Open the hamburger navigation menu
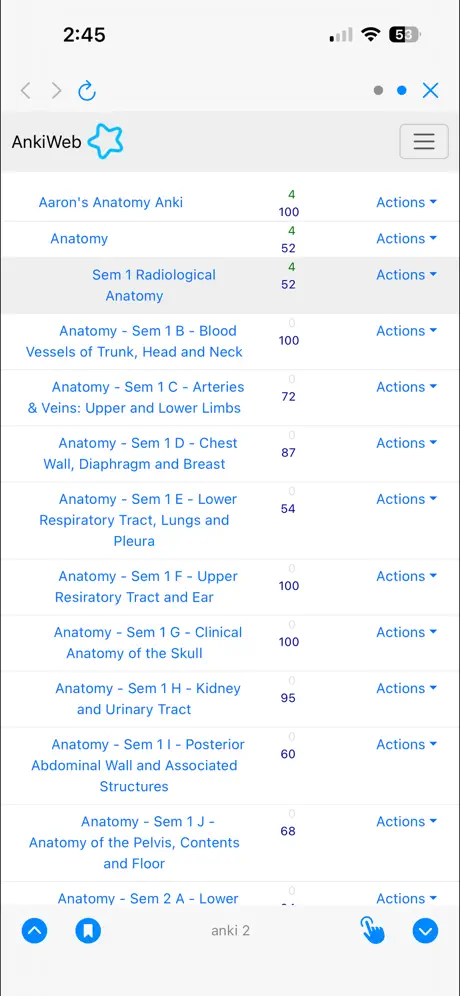 (x=424, y=141)
